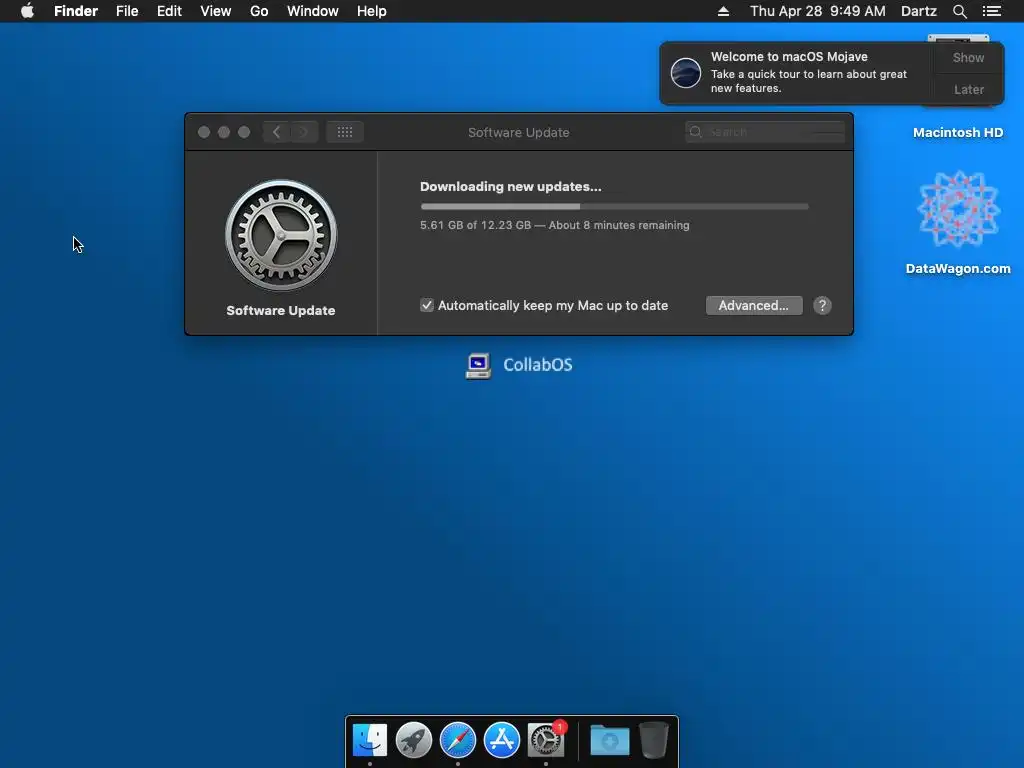Minimize the Software Update window
This screenshot has width=1024, height=768.
[224, 132]
